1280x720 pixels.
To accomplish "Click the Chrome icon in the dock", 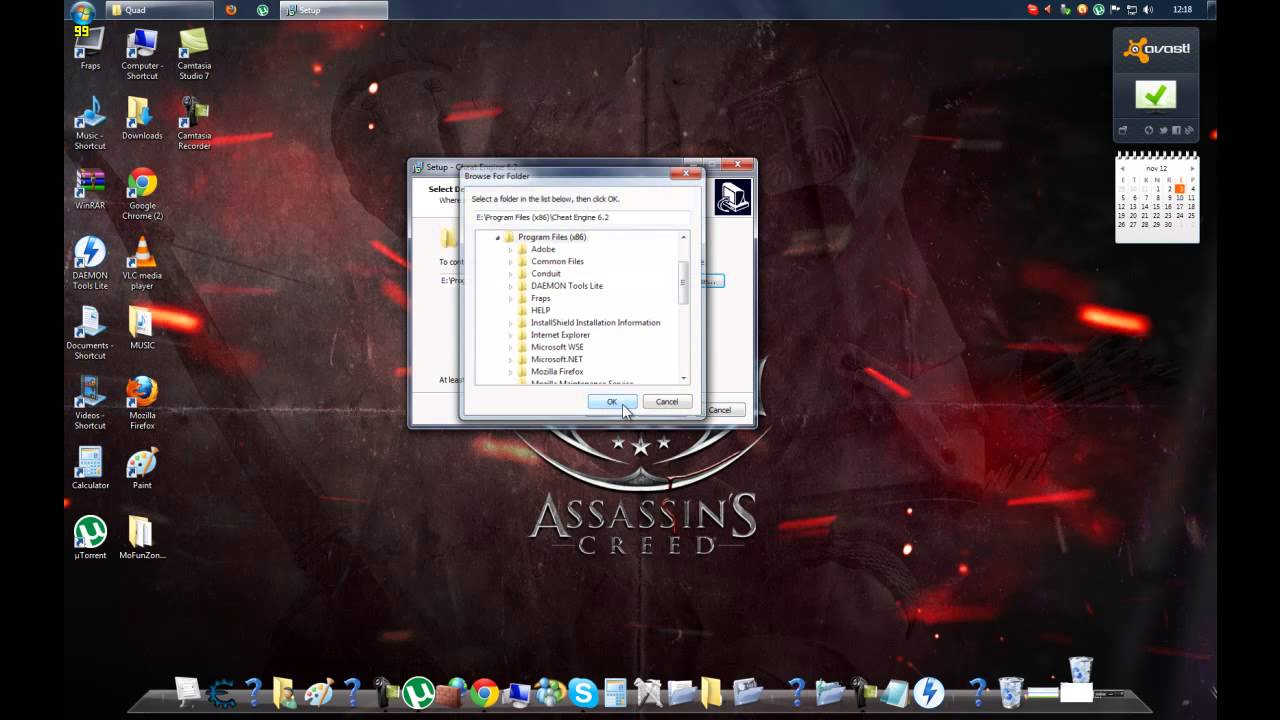I will pos(485,692).
